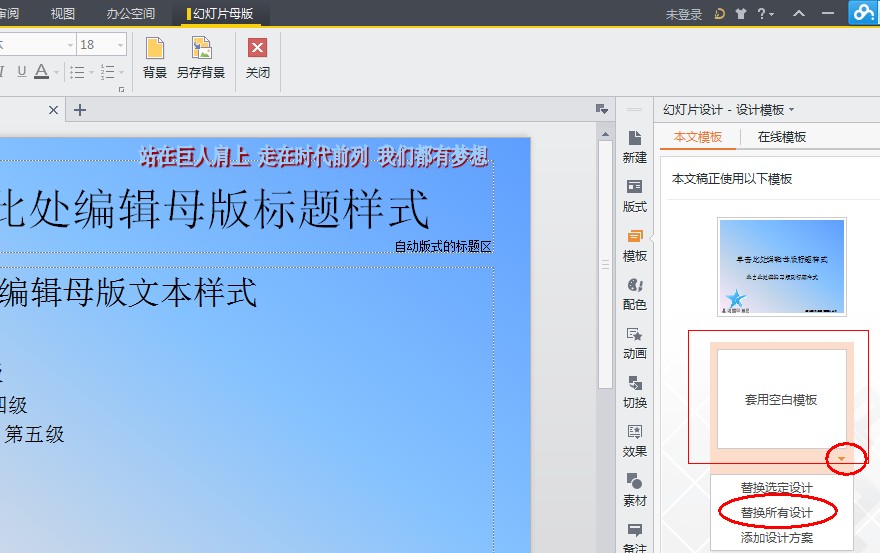Open the font size 18 dropdown
Screen dimensions: 880x553
click(121, 45)
